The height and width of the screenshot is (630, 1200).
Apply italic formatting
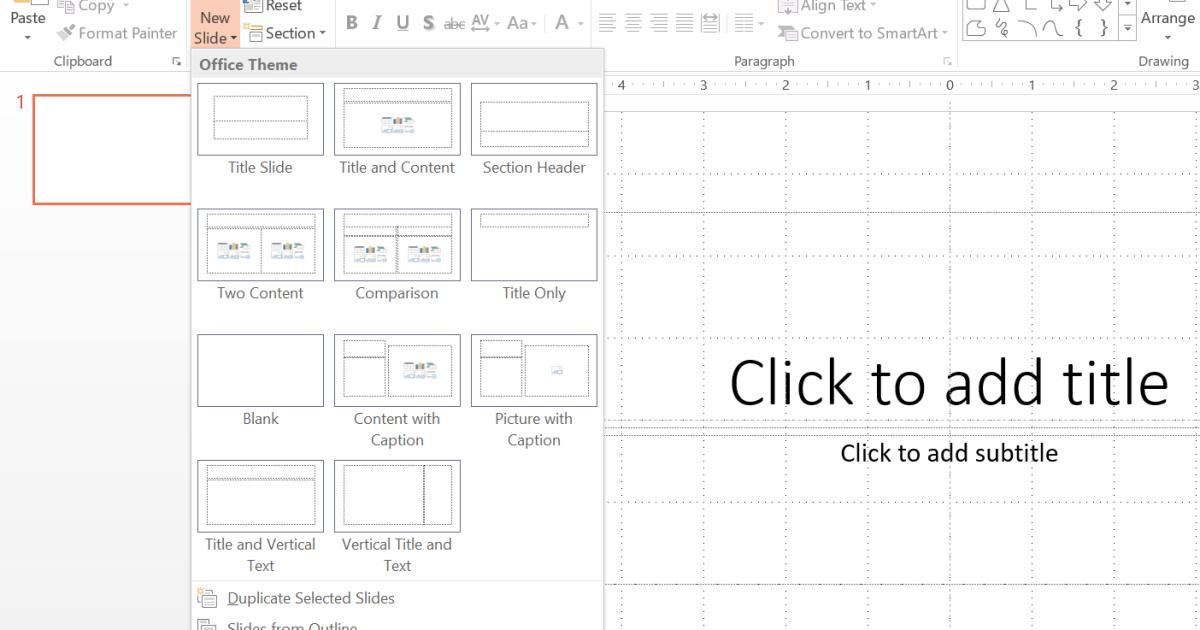376,22
